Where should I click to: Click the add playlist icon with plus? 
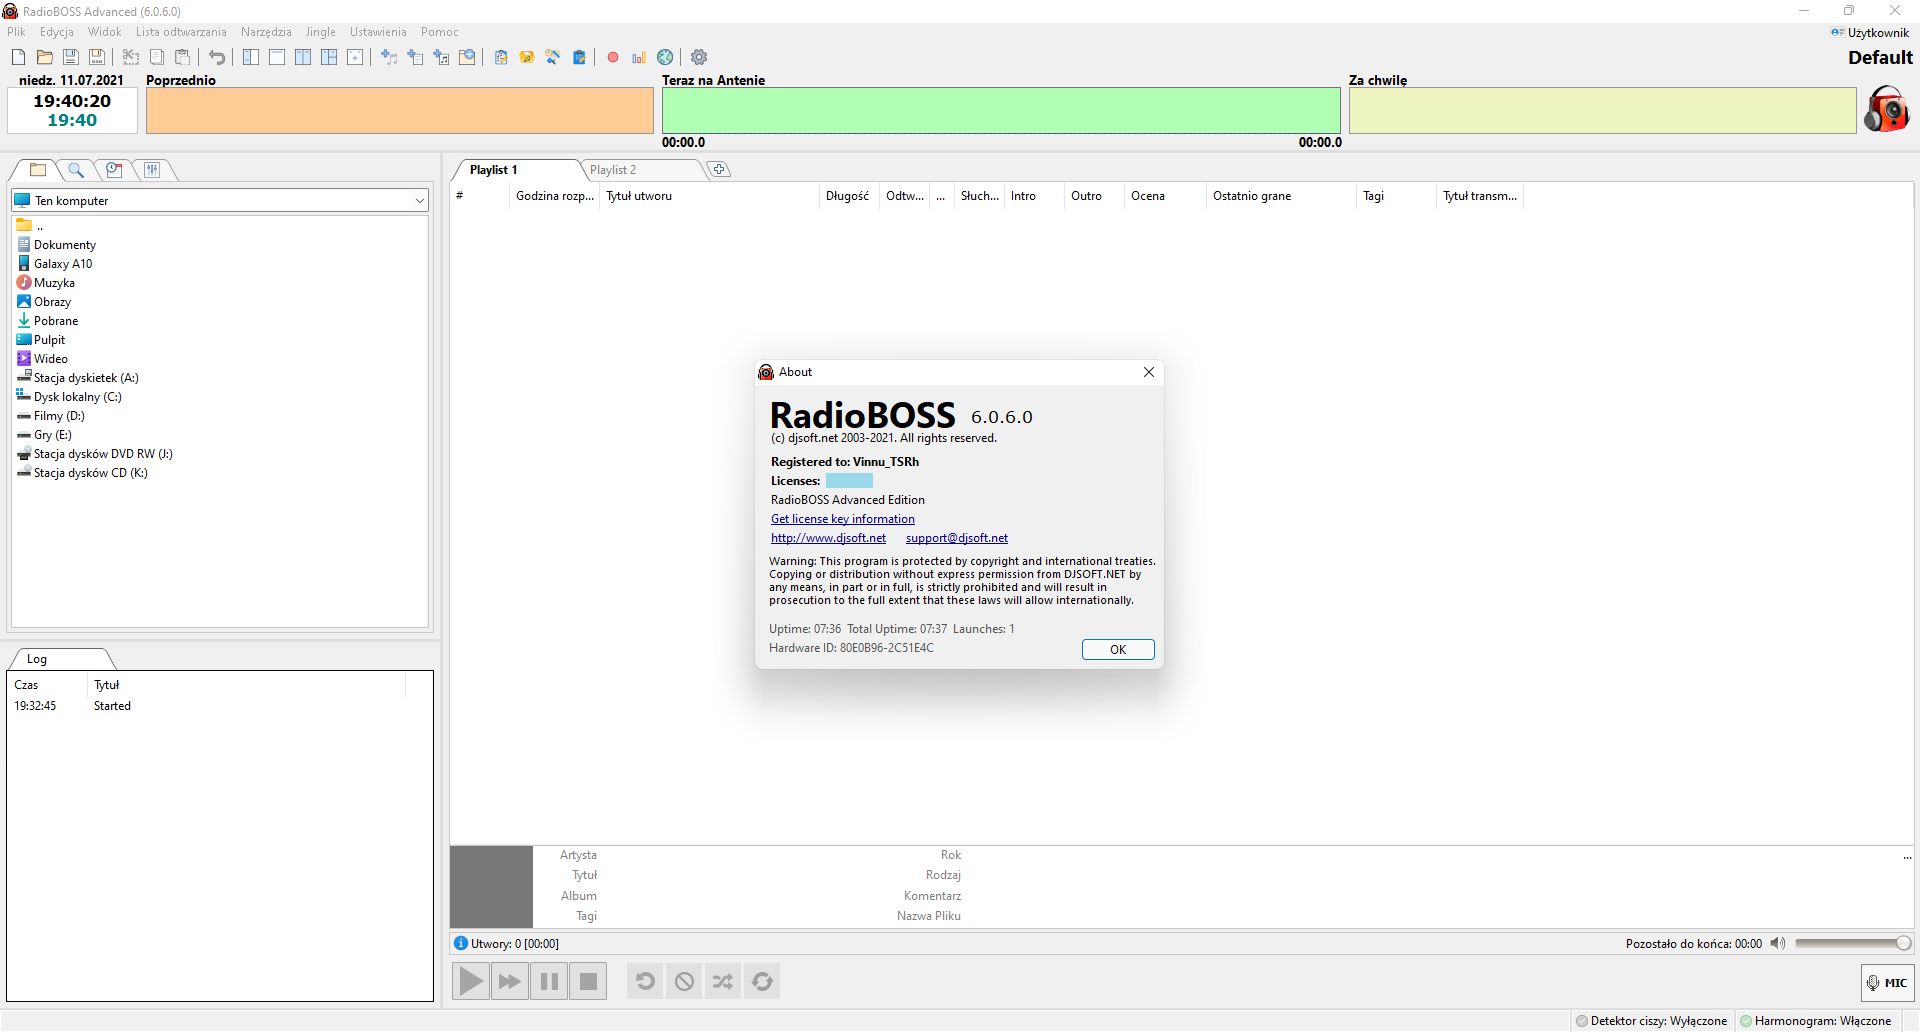415,57
